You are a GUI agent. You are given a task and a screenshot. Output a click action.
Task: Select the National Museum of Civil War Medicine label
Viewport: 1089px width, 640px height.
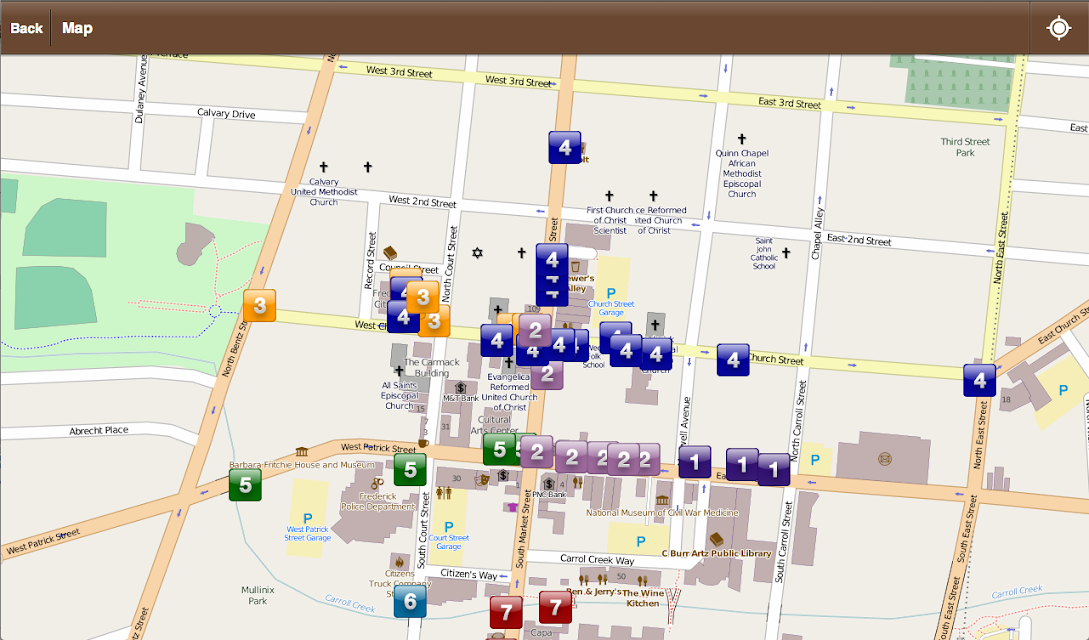[x=663, y=513]
